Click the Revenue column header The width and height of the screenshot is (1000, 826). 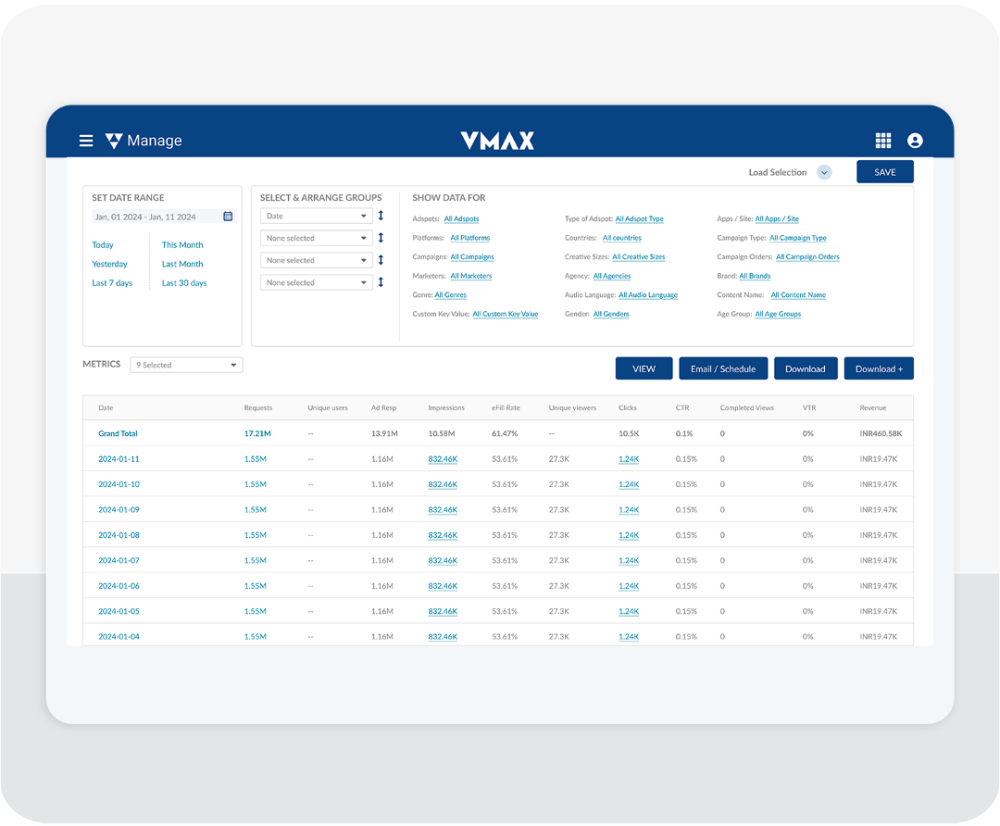click(x=872, y=408)
